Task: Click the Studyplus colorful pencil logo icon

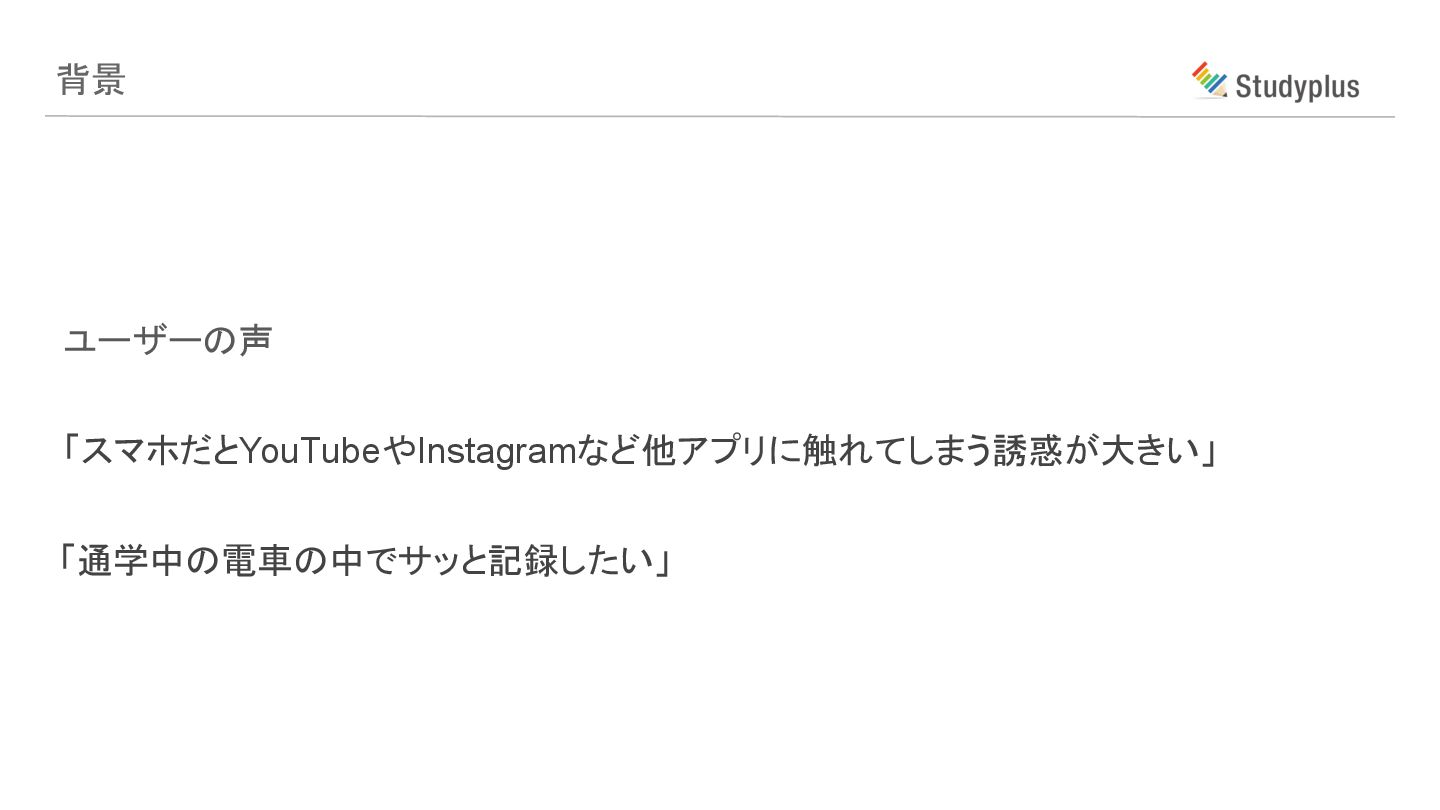Action: coord(1210,80)
